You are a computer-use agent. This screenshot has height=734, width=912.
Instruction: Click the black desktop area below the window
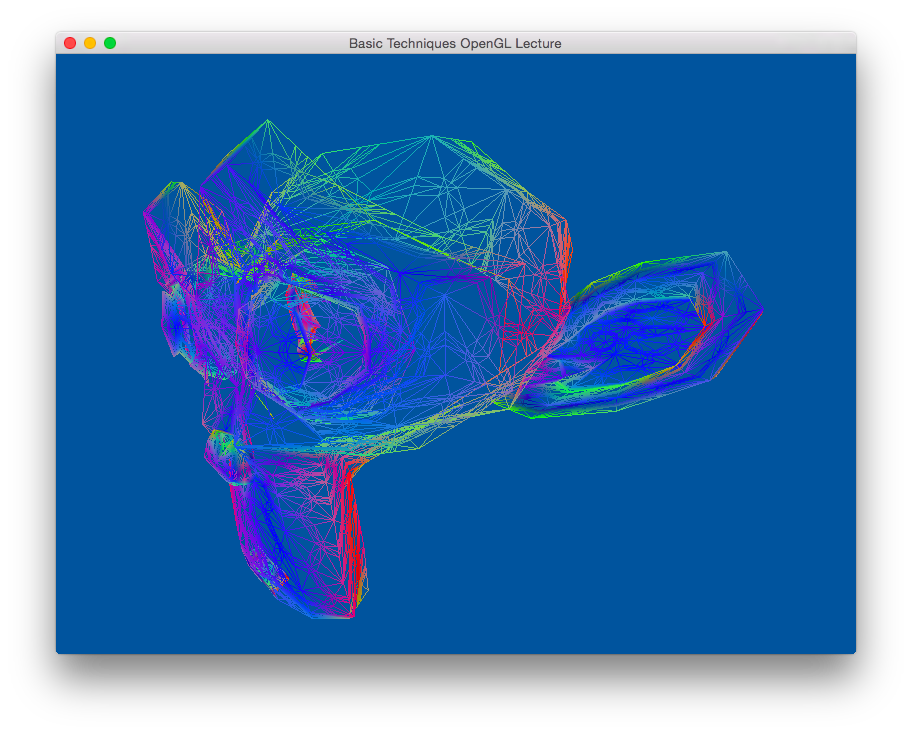[x=456, y=695]
